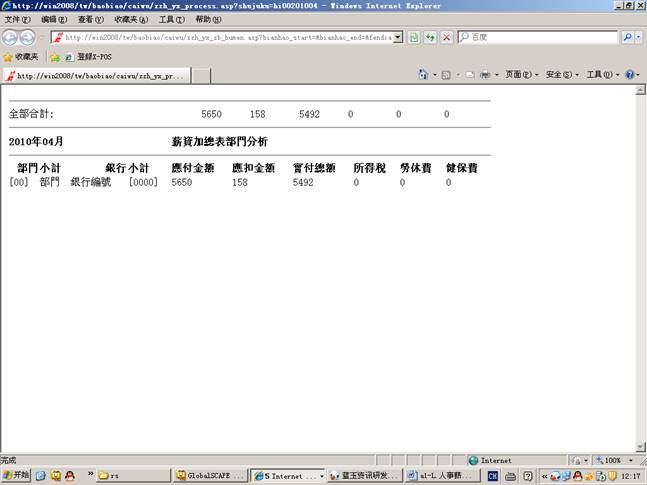This screenshot has height=485, width=647.
Task: Click the browser Back button
Action: click(11, 37)
